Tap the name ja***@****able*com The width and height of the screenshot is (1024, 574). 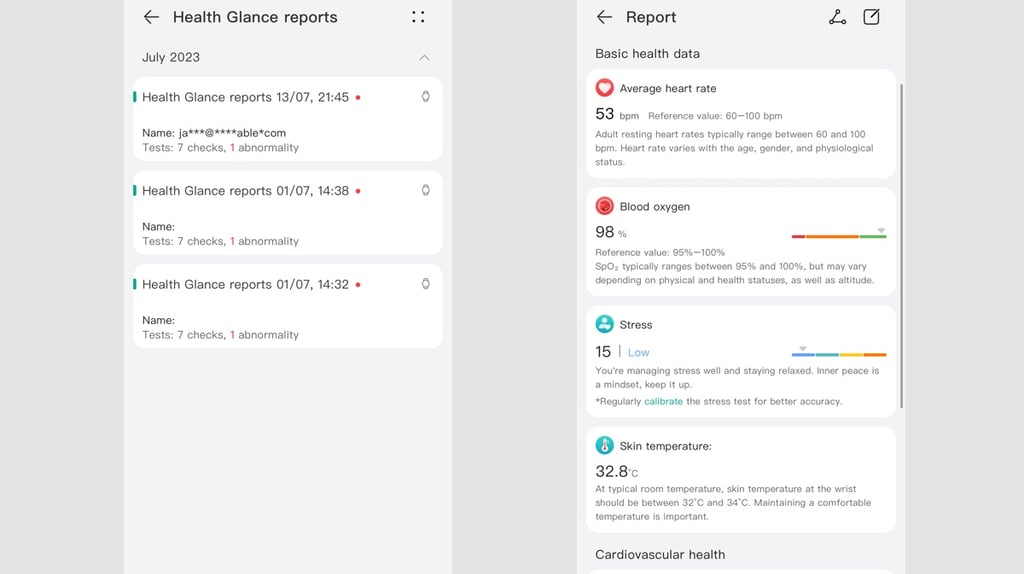pyautogui.click(x=232, y=133)
